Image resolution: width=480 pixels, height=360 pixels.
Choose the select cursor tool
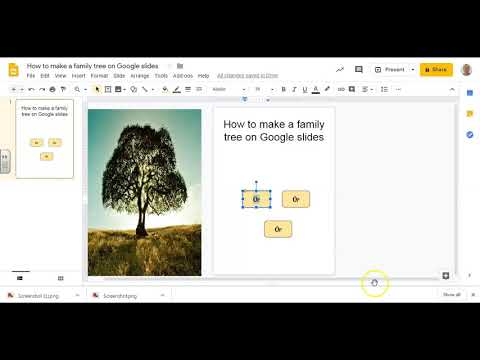97,89
